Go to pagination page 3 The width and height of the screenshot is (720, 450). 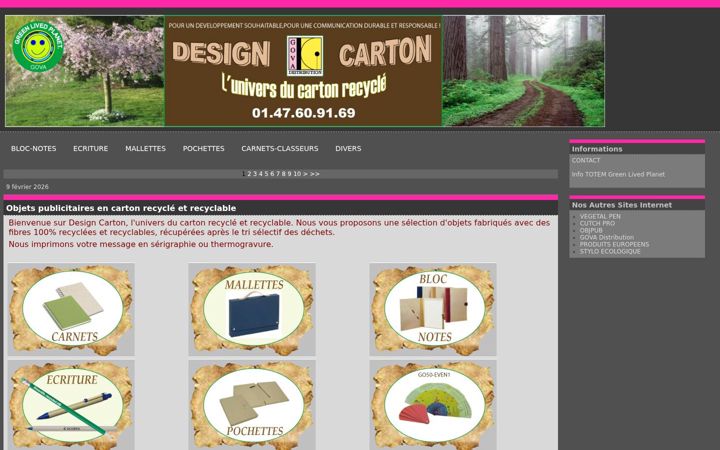[255, 174]
